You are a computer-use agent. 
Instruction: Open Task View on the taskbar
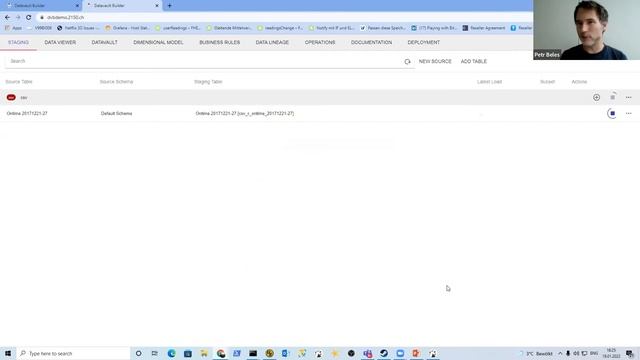[x=155, y=353]
